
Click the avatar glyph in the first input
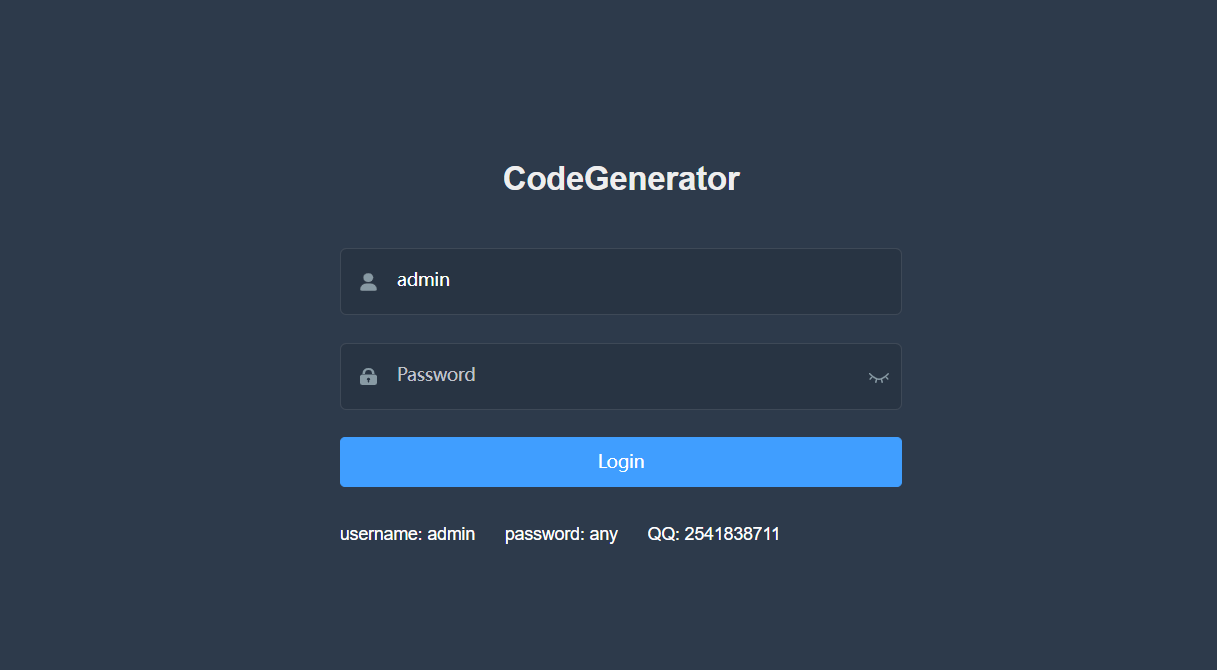pyautogui.click(x=368, y=281)
